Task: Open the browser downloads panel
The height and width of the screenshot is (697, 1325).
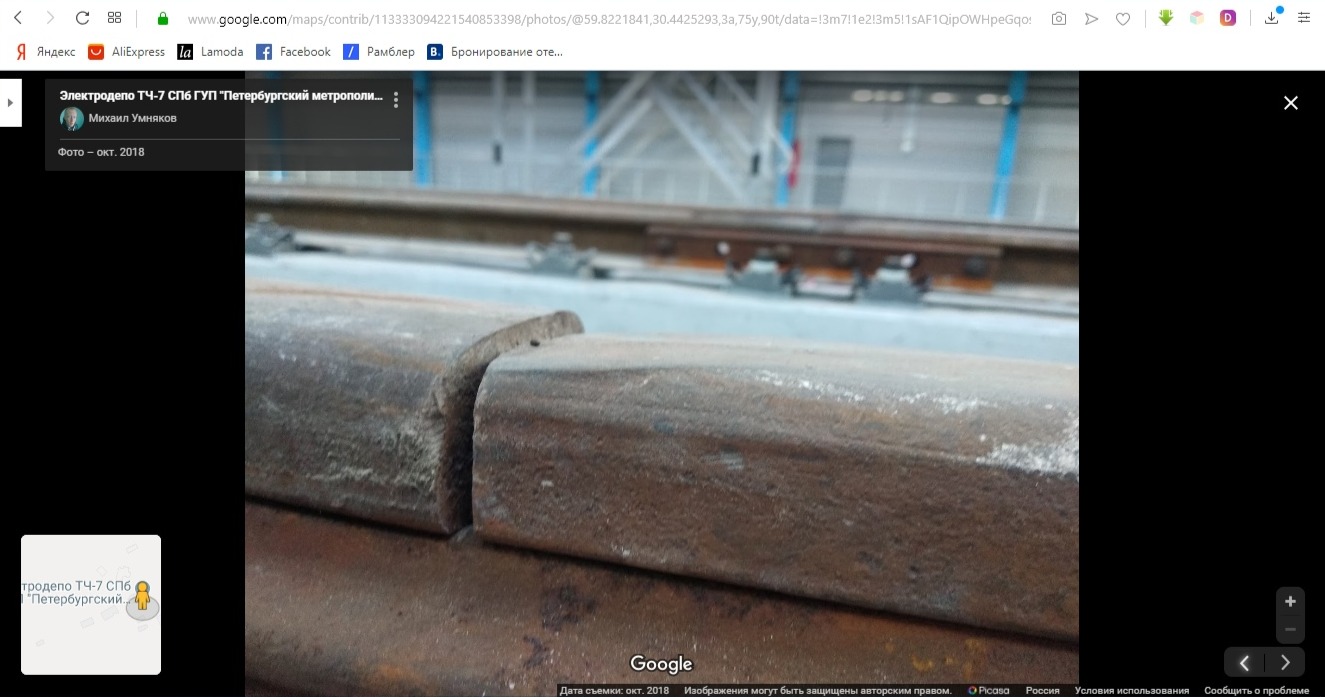Action: click(x=1271, y=18)
